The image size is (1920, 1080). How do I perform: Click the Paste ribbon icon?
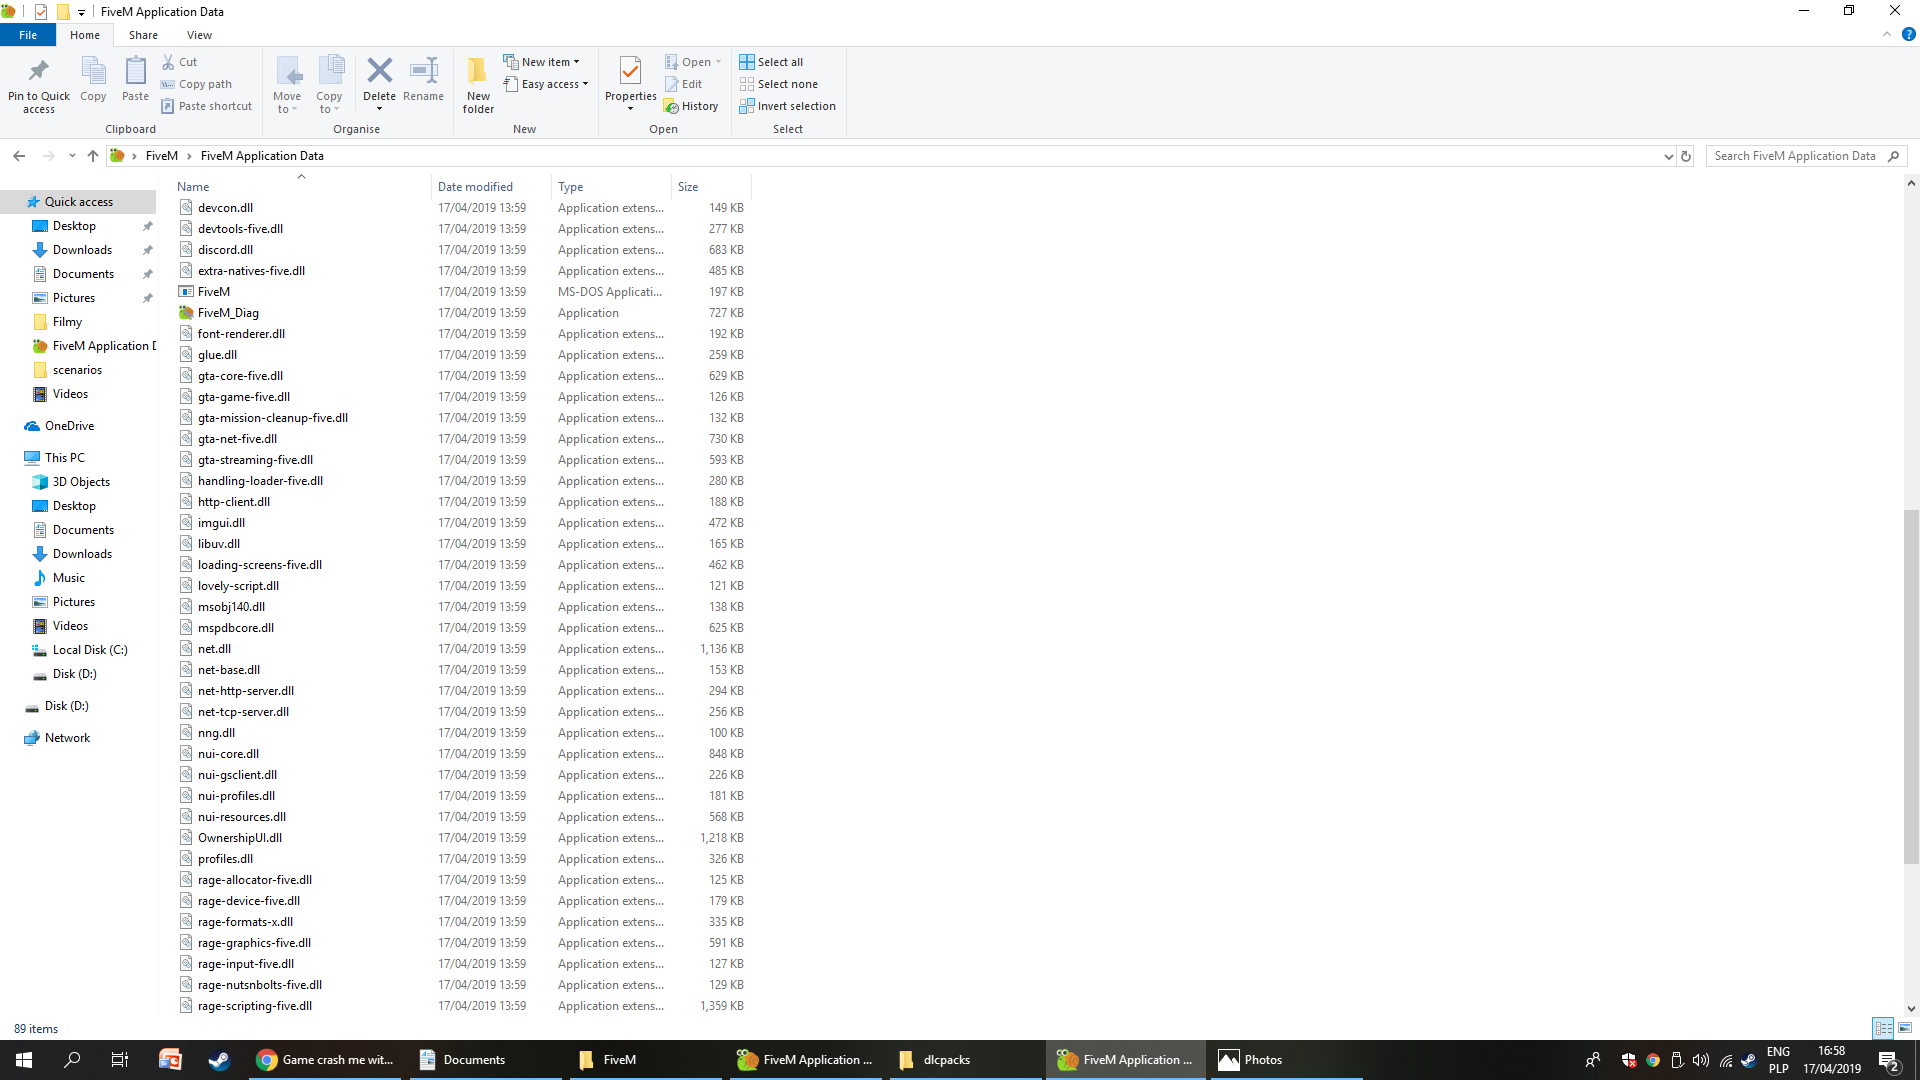point(135,72)
